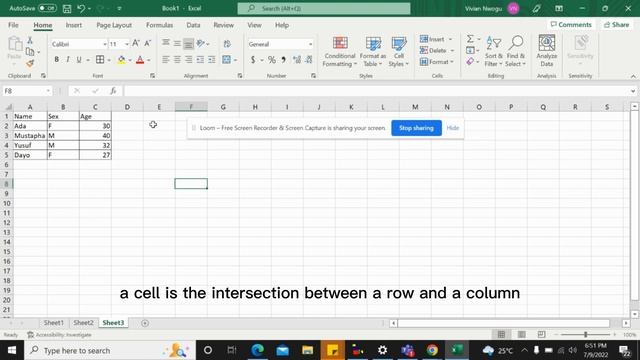Increase font size with larger A
The width and height of the screenshot is (640, 360).
point(136,43)
